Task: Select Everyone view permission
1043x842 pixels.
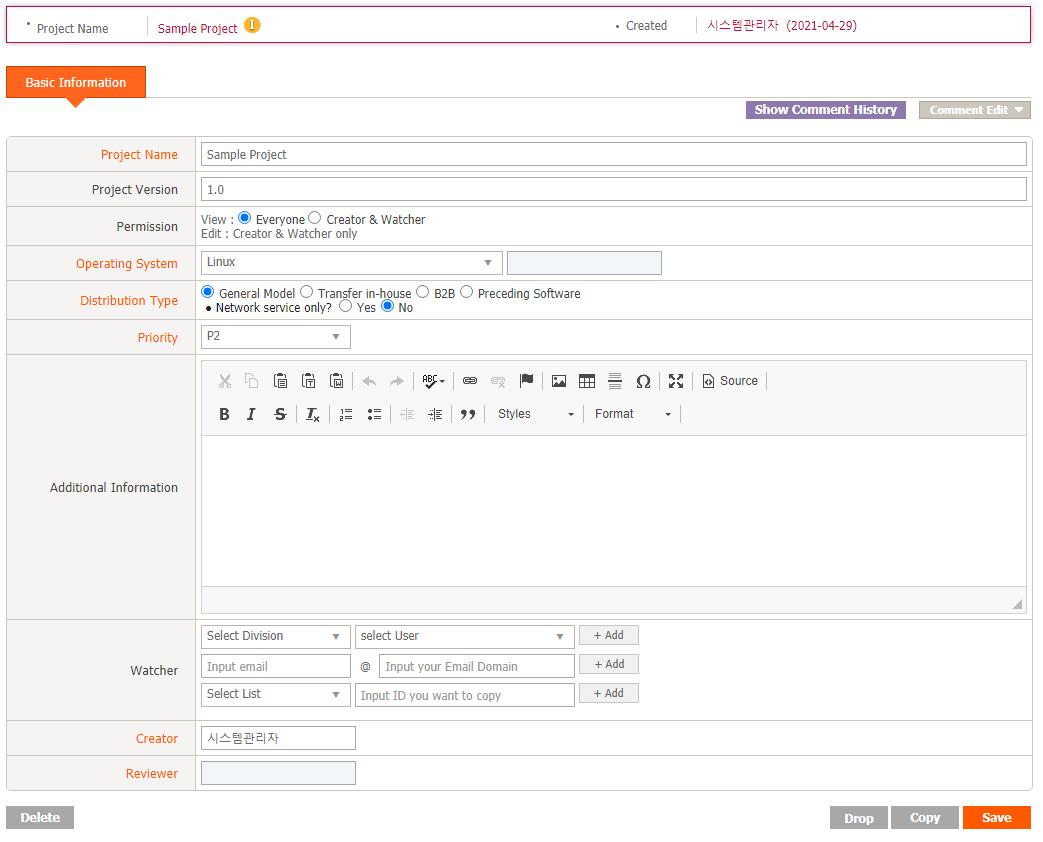Action: (244, 218)
